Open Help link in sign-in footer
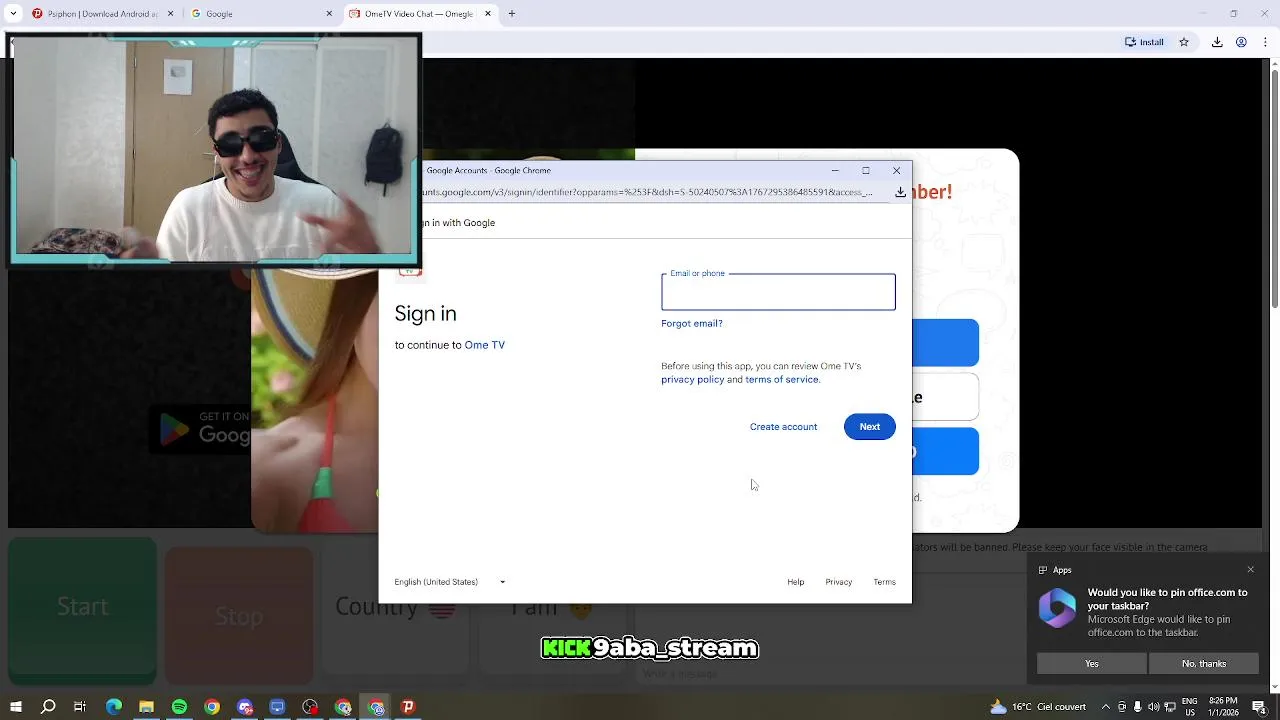 click(x=795, y=582)
